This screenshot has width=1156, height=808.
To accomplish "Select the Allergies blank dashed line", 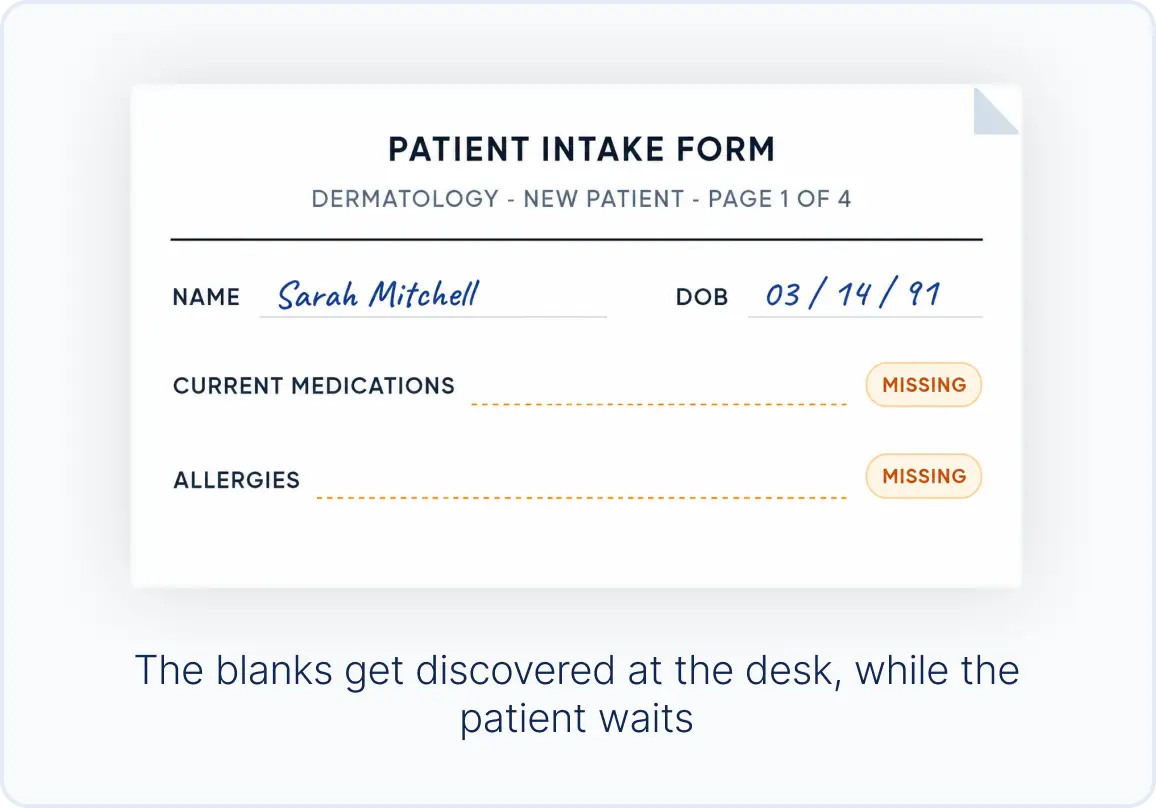I will click(x=582, y=498).
